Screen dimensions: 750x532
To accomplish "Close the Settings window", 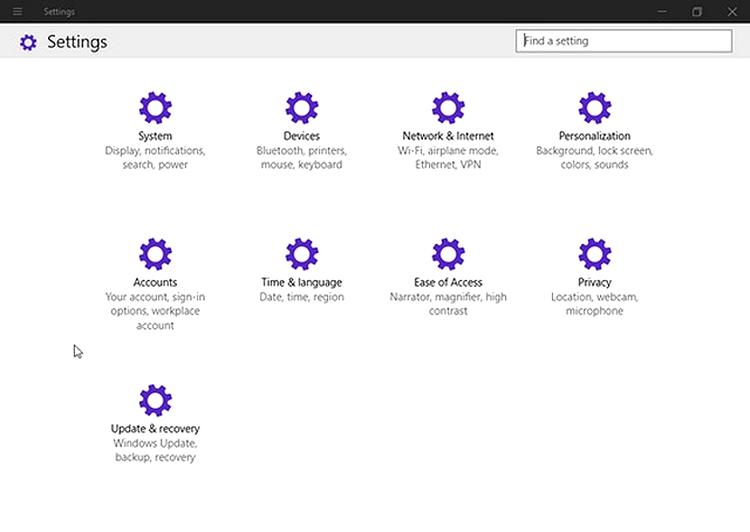I will click(732, 11).
